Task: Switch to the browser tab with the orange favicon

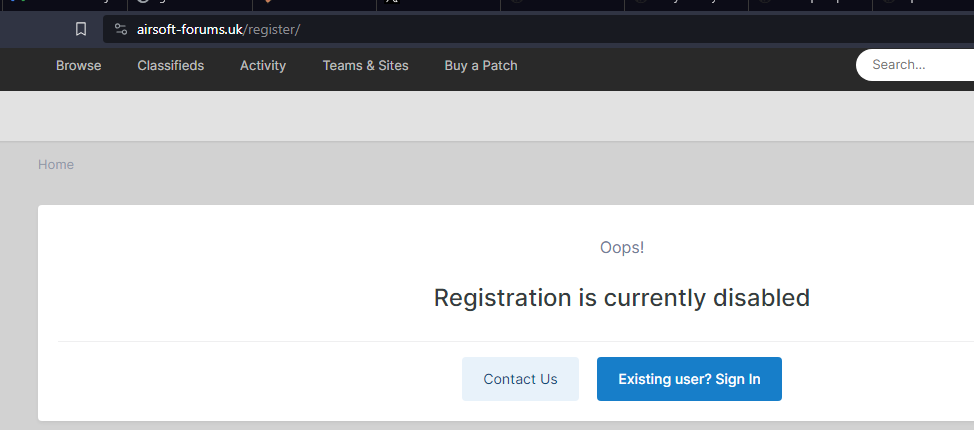Action: (269, 3)
